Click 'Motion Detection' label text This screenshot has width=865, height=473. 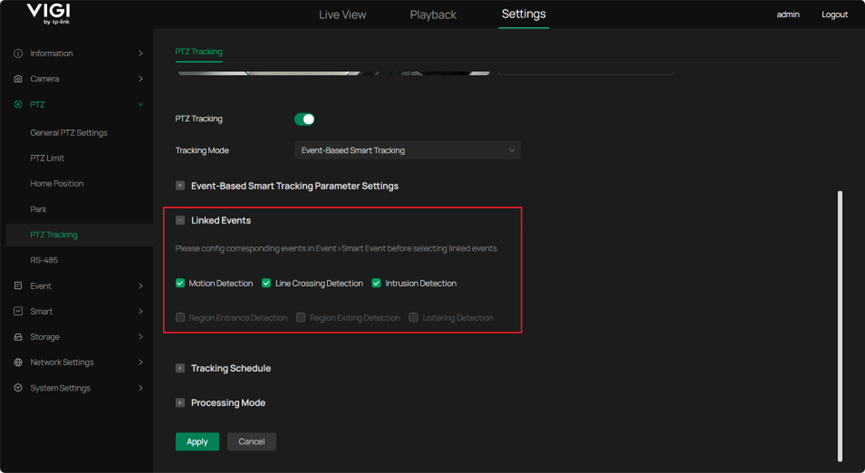tap(221, 283)
